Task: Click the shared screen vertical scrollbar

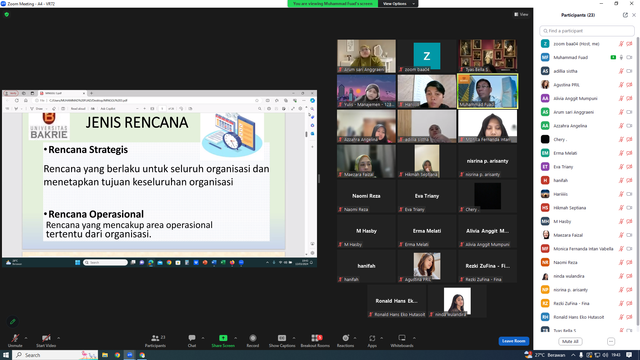Action: (306, 135)
